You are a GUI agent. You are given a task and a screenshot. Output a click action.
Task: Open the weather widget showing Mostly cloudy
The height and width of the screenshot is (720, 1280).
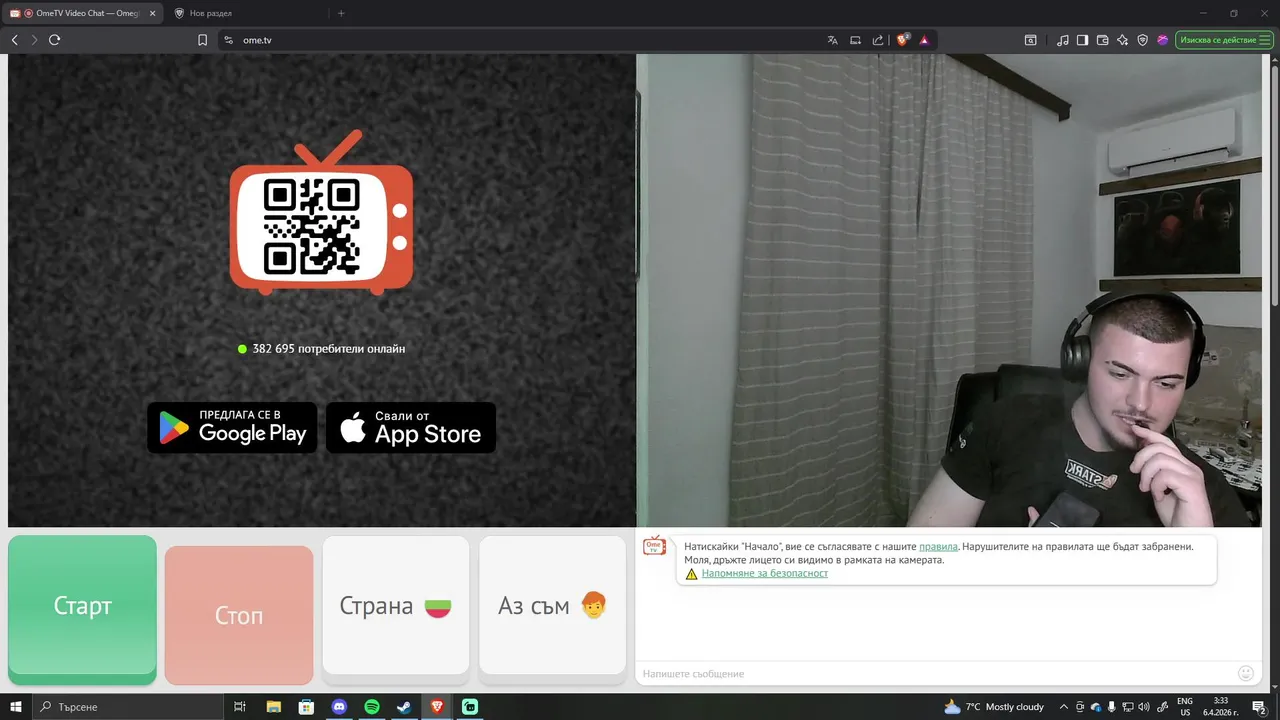pyautogui.click(x=994, y=707)
